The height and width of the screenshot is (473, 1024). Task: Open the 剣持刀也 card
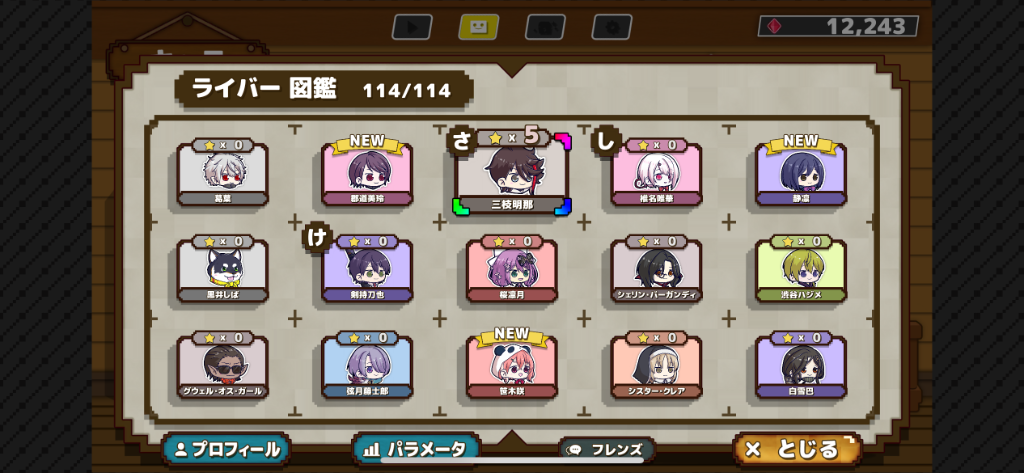367,269
